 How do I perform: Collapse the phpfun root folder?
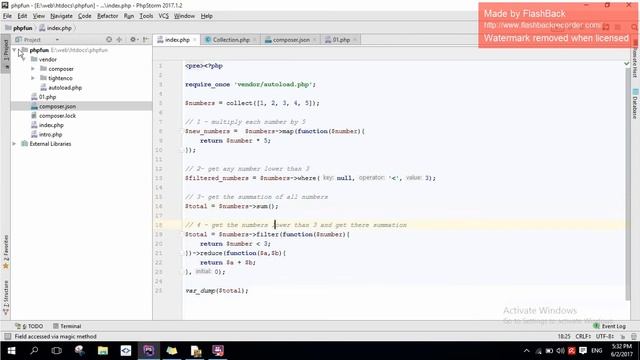(x=15, y=50)
